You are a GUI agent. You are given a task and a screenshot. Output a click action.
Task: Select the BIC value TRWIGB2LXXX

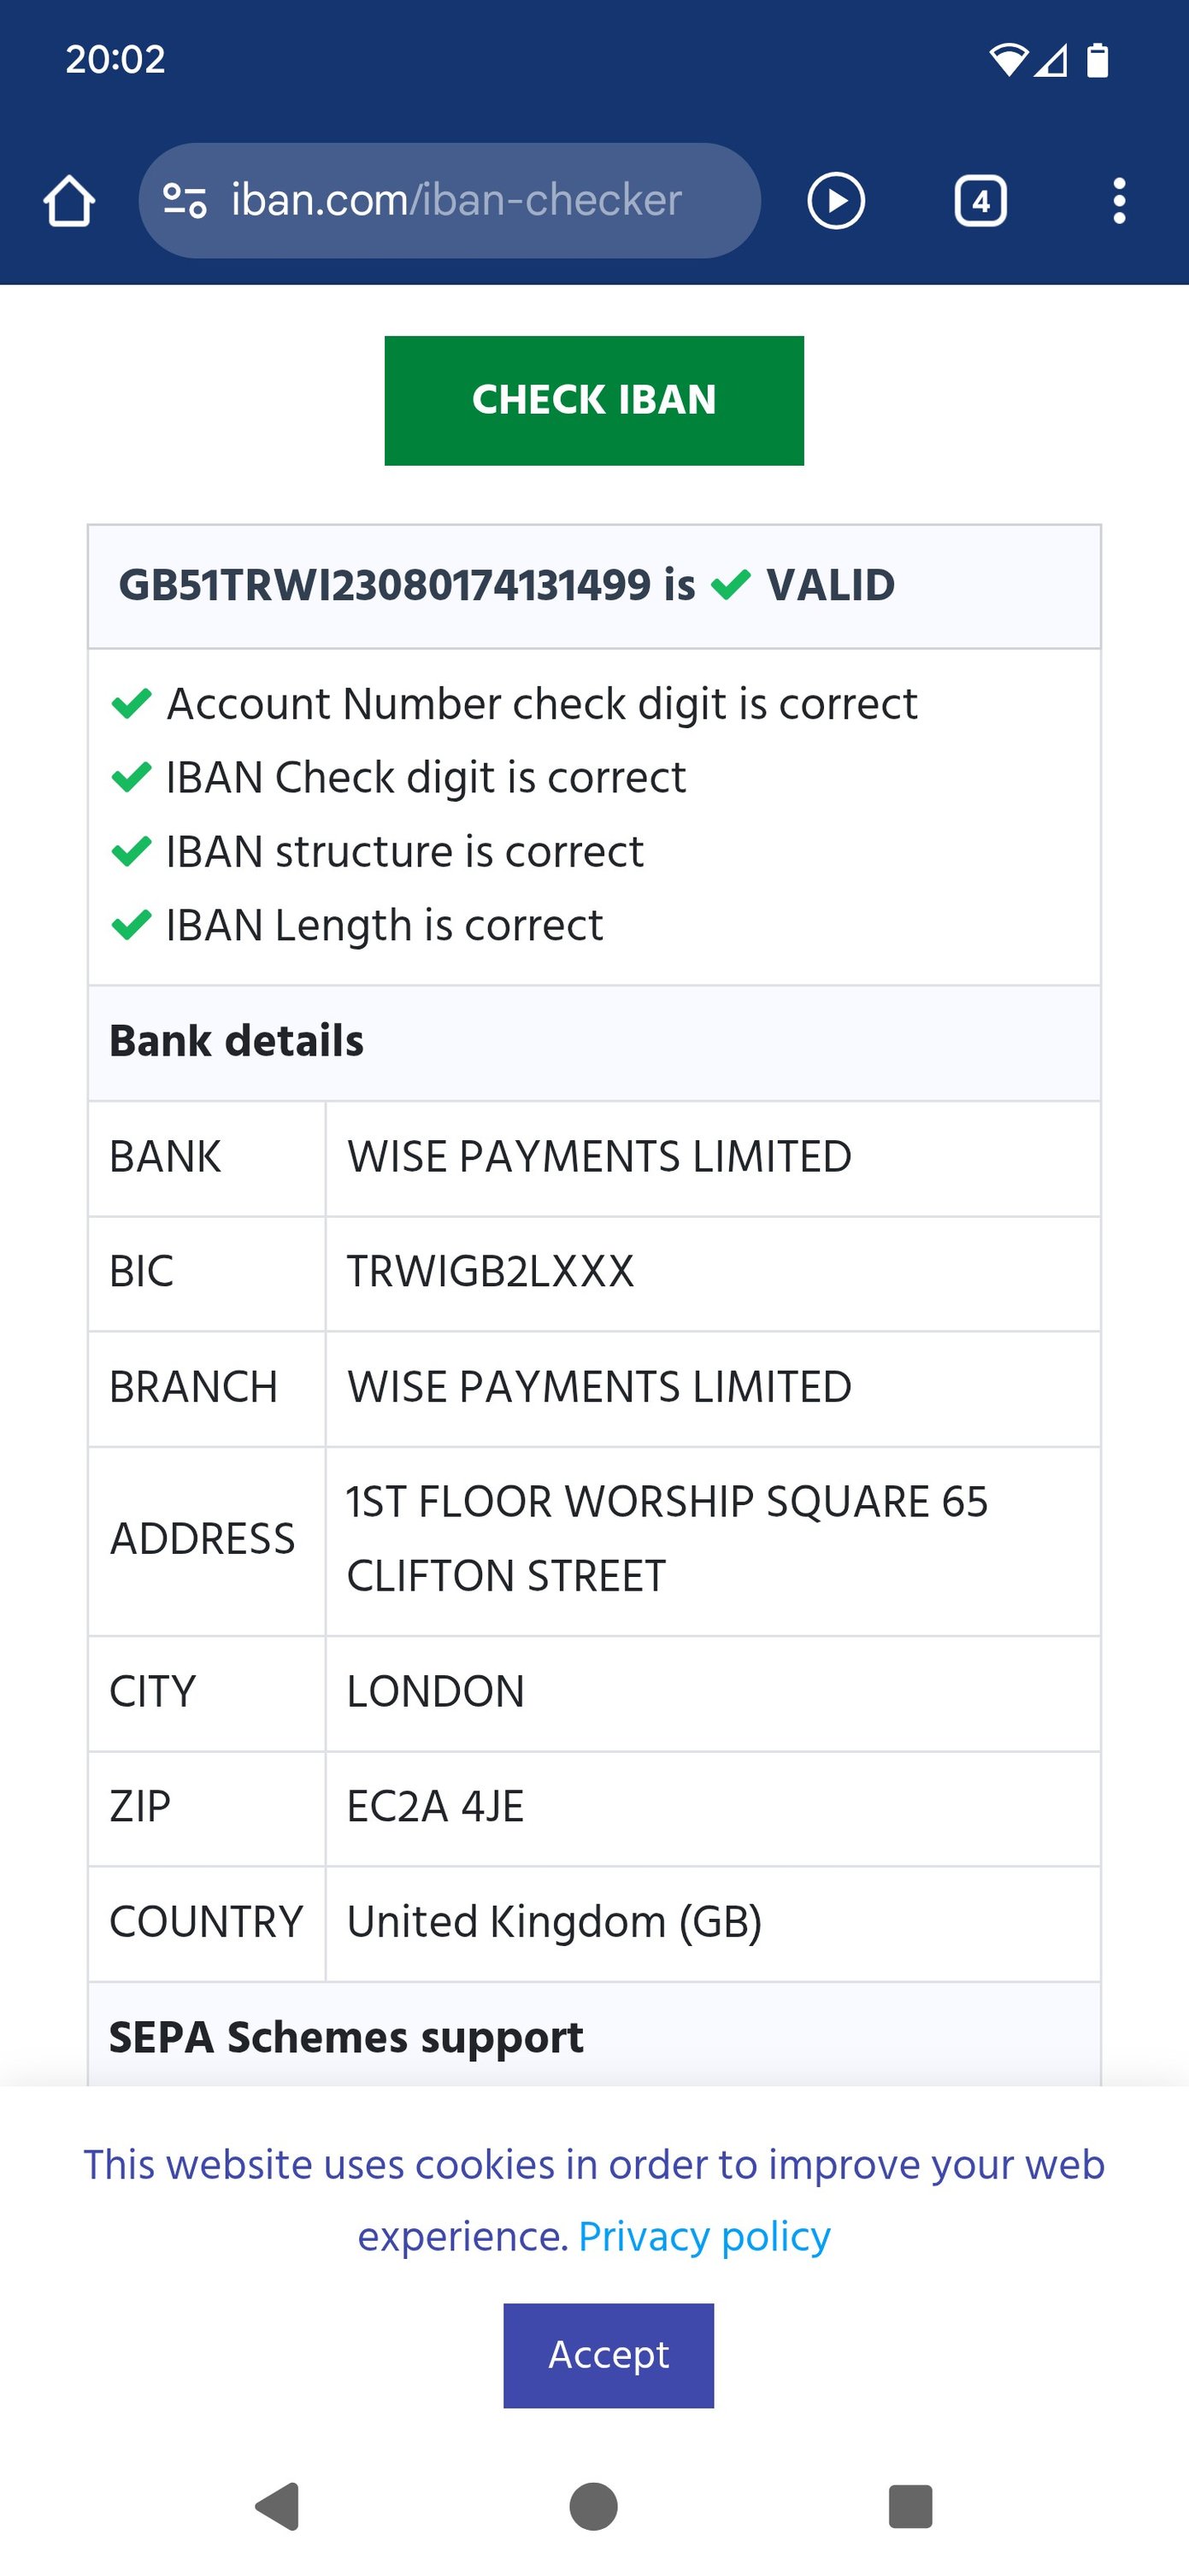490,1272
